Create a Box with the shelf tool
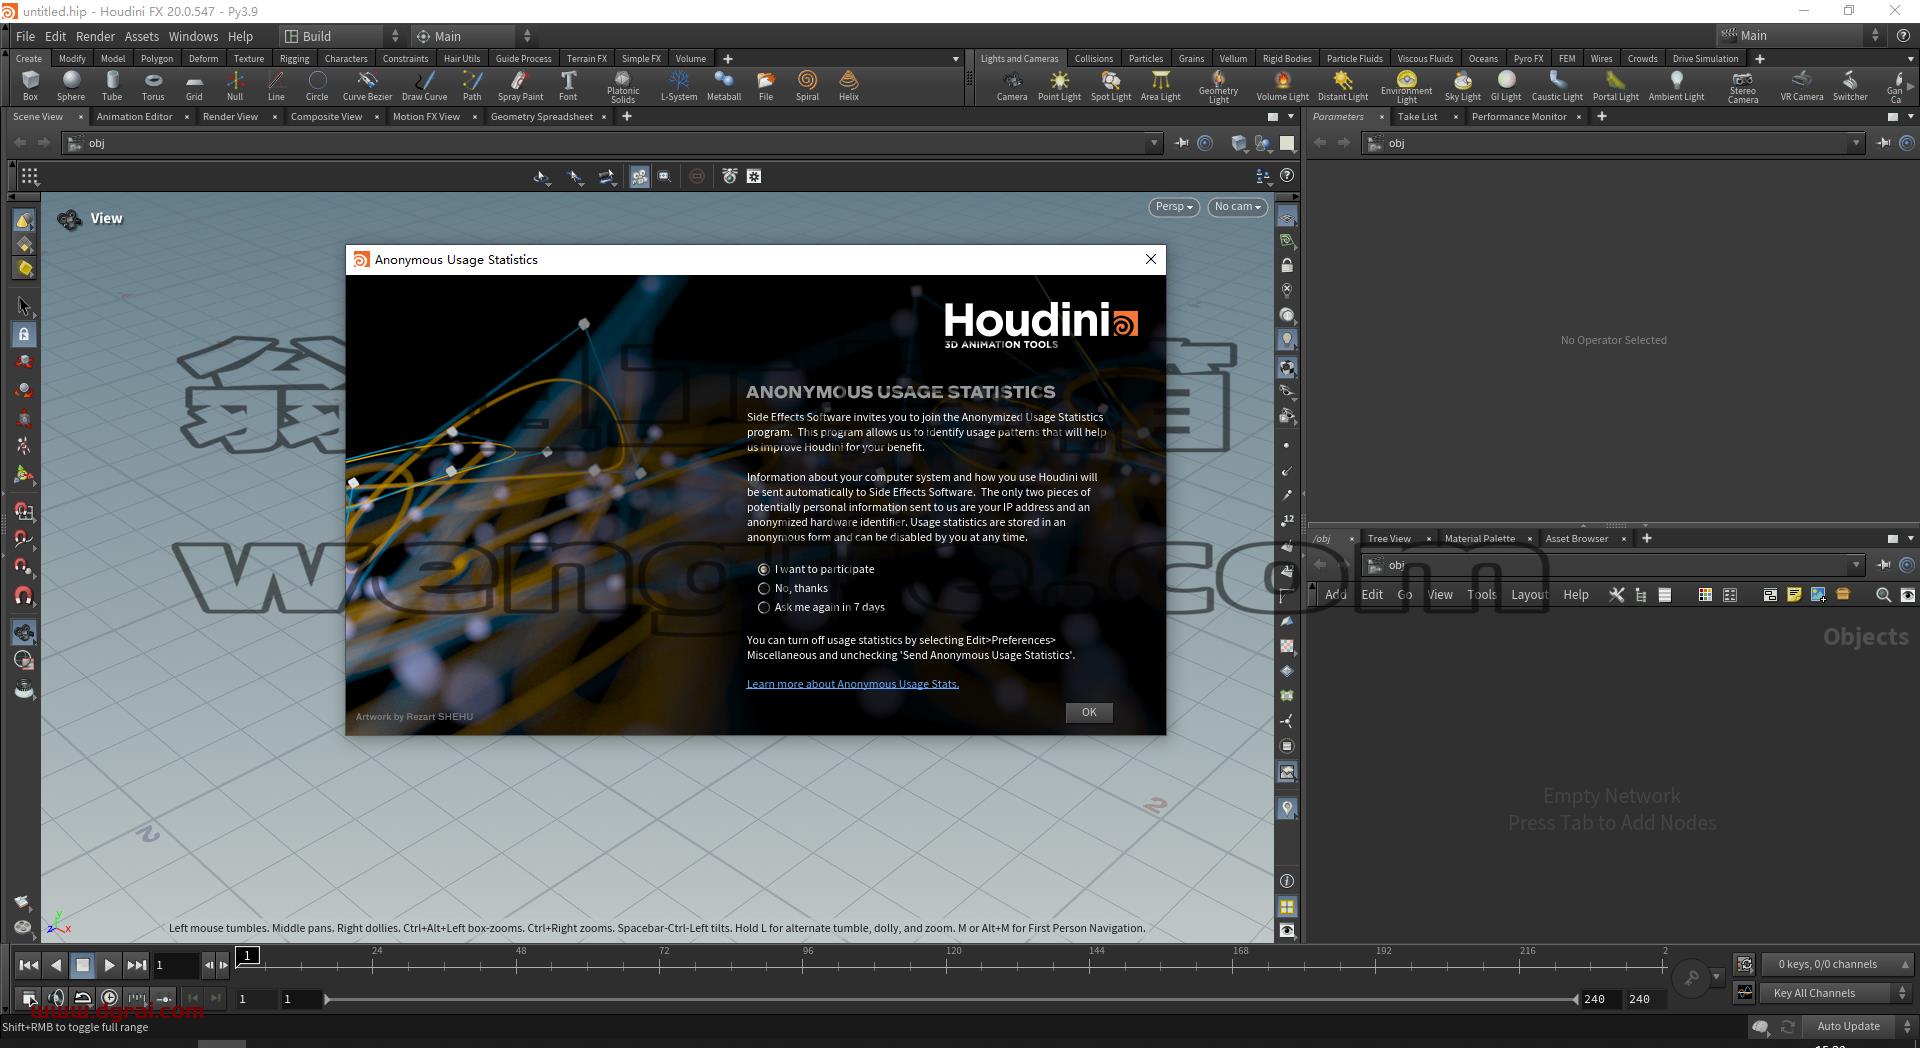The width and height of the screenshot is (1920, 1048). [x=30, y=86]
